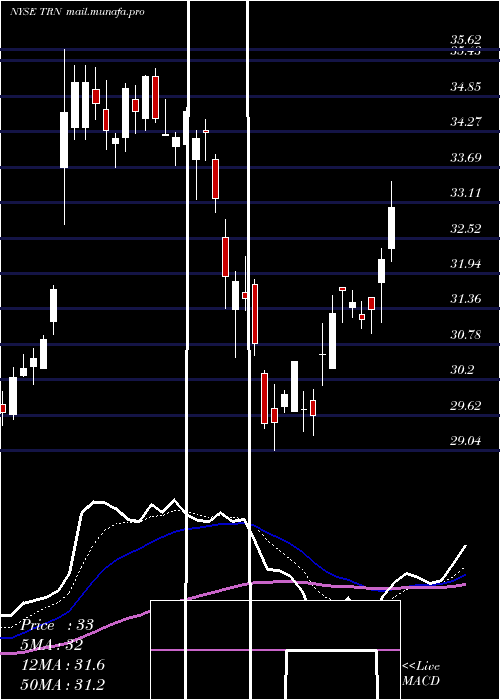Click the '12MA : 31.6' legend entry
500x700 pixels.
pyautogui.click(x=63, y=665)
